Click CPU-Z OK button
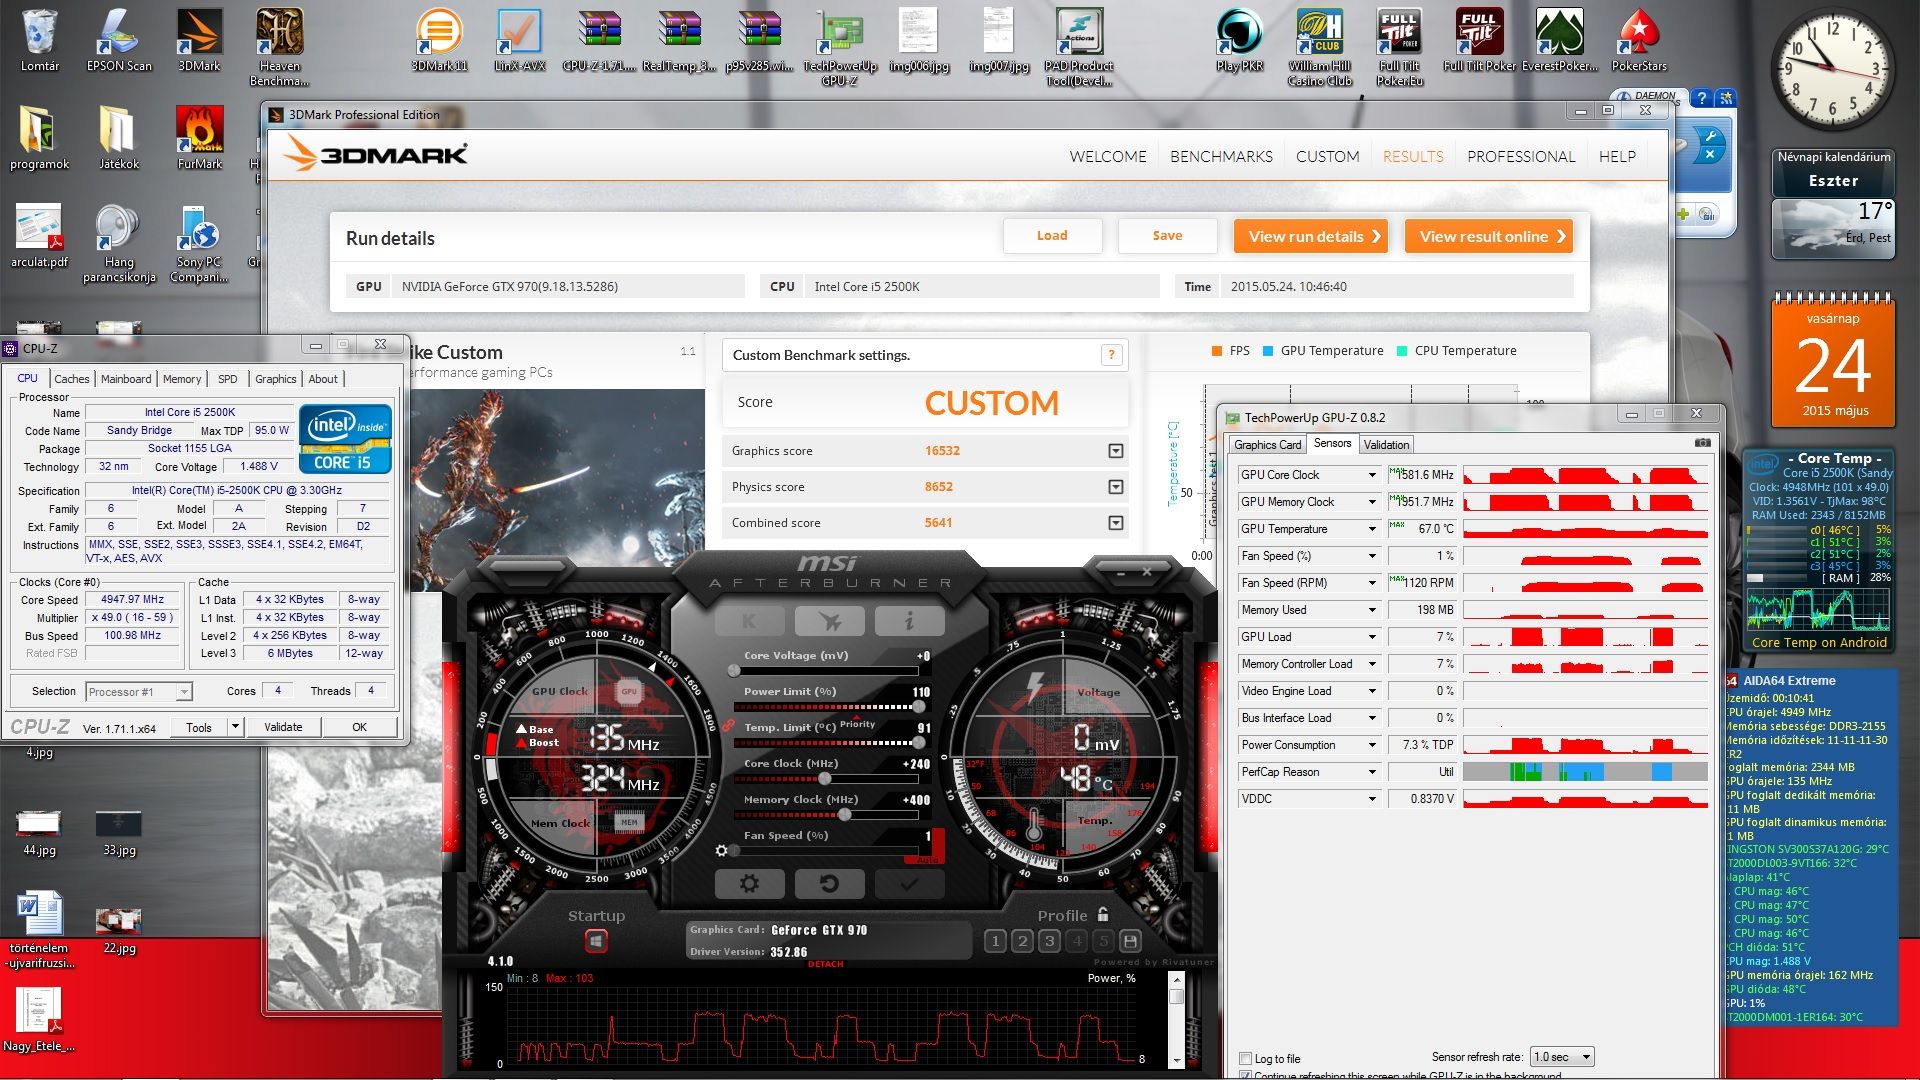Screen dimensions: 1920x1080 click(x=359, y=727)
